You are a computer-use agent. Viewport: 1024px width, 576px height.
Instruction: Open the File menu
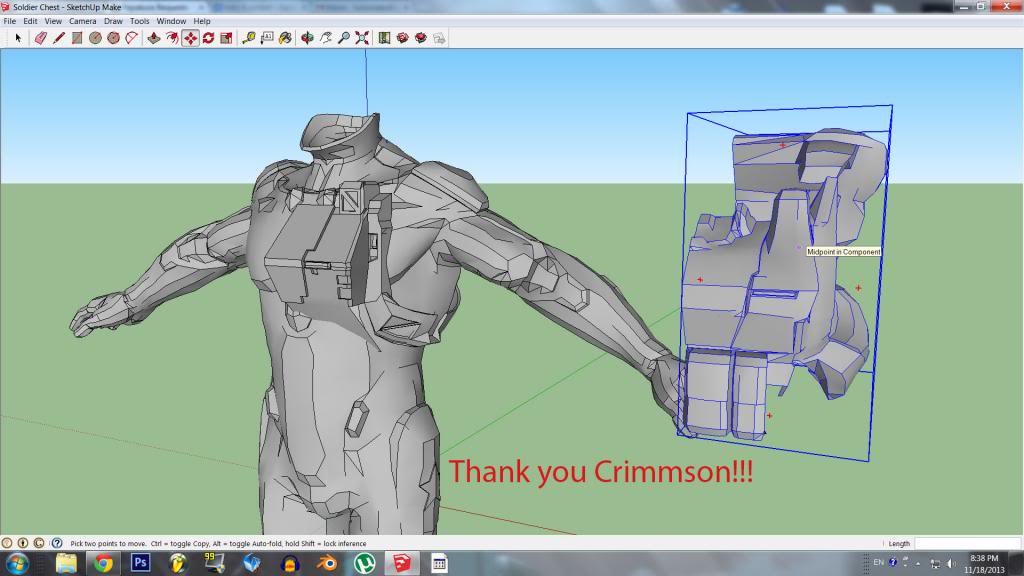[x=10, y=21]
